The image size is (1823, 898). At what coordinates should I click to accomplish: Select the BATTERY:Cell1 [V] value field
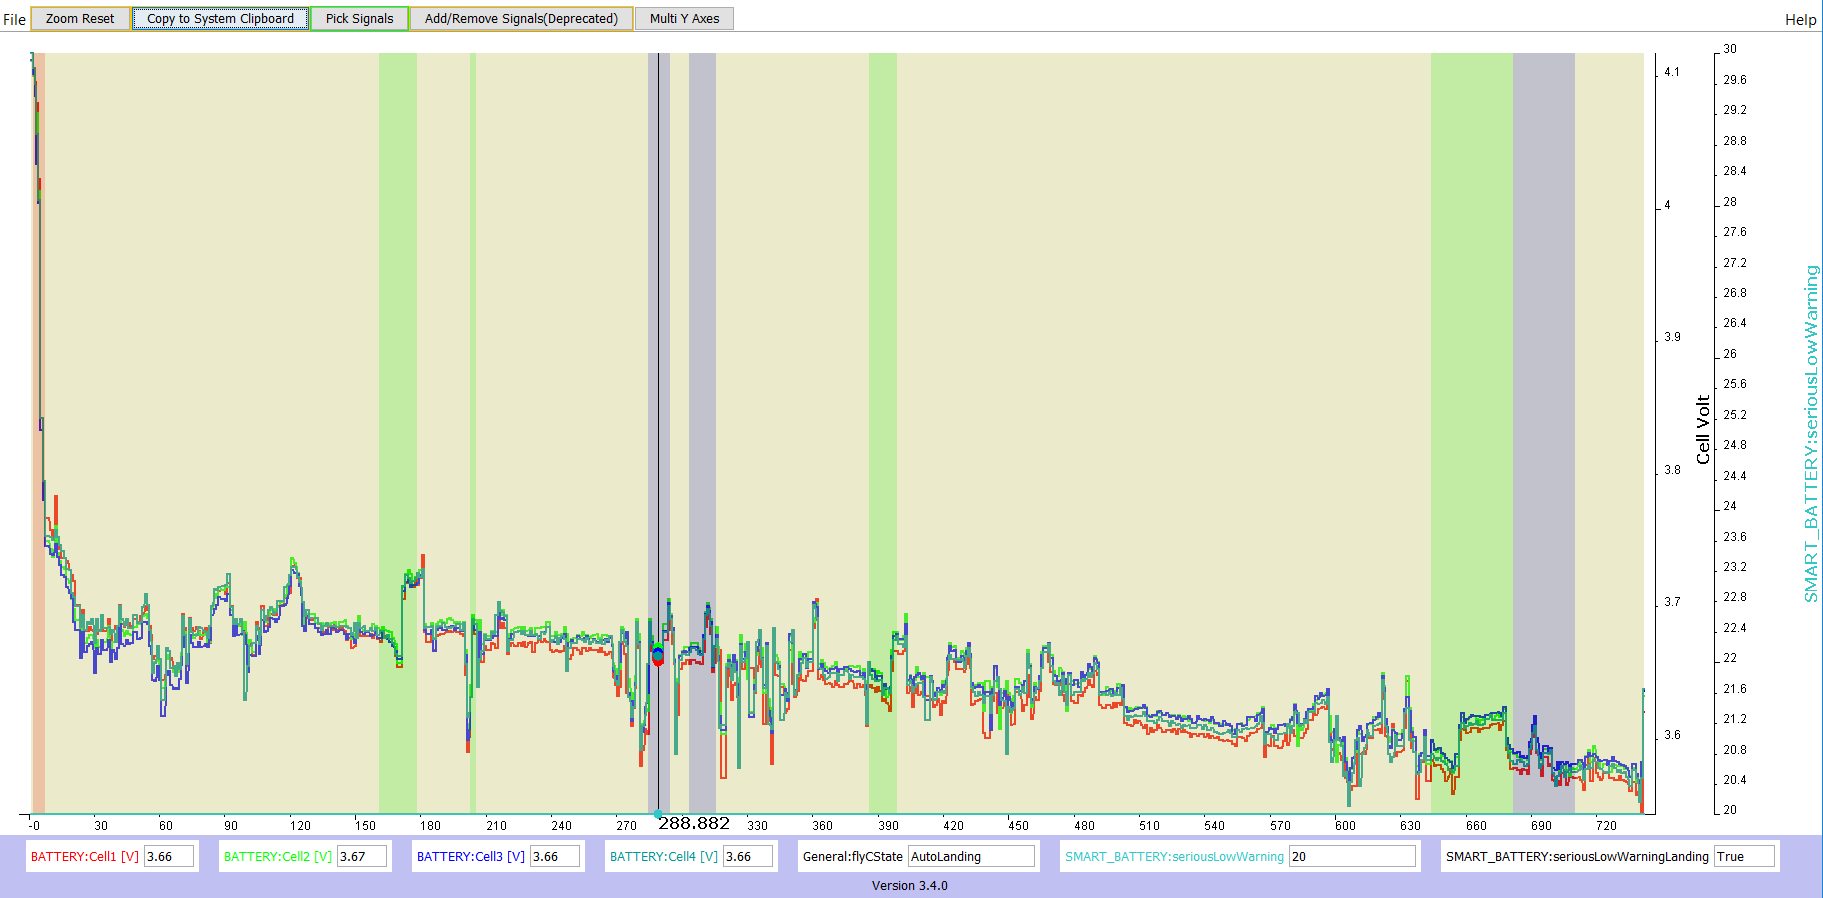pyautogui.click(x=169, y=856)
